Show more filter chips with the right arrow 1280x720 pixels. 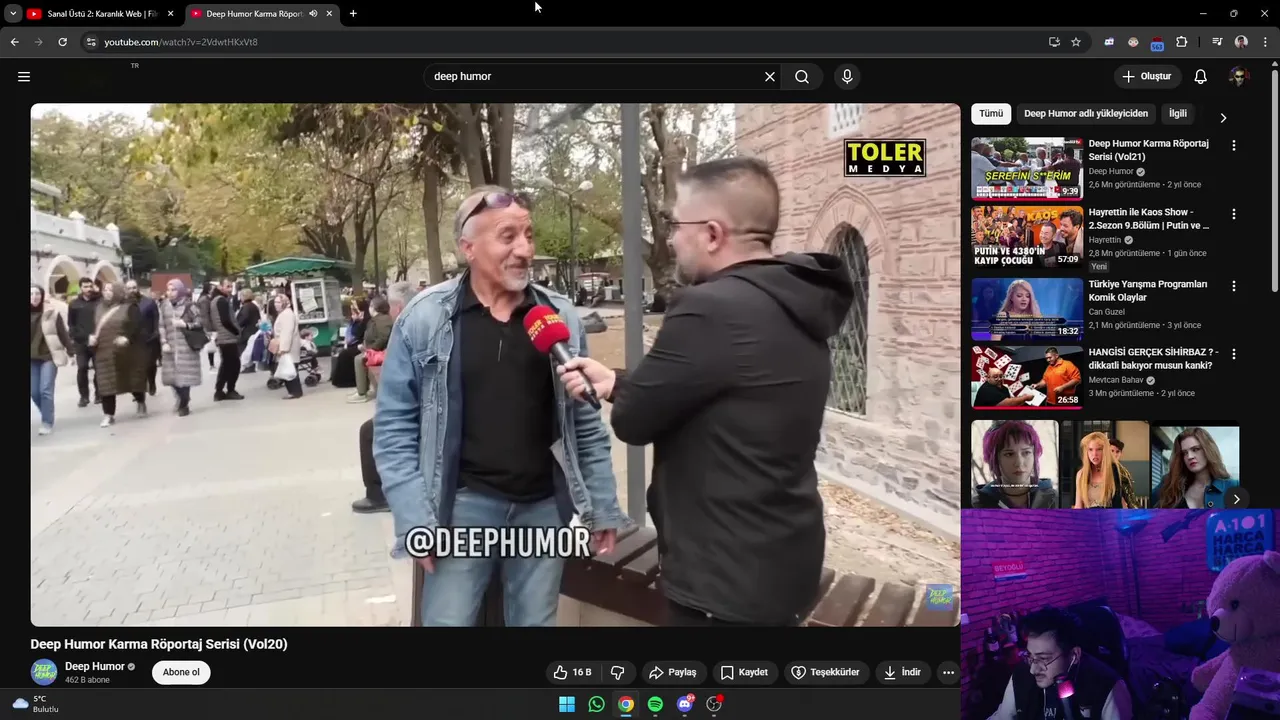coord(1222,117)
